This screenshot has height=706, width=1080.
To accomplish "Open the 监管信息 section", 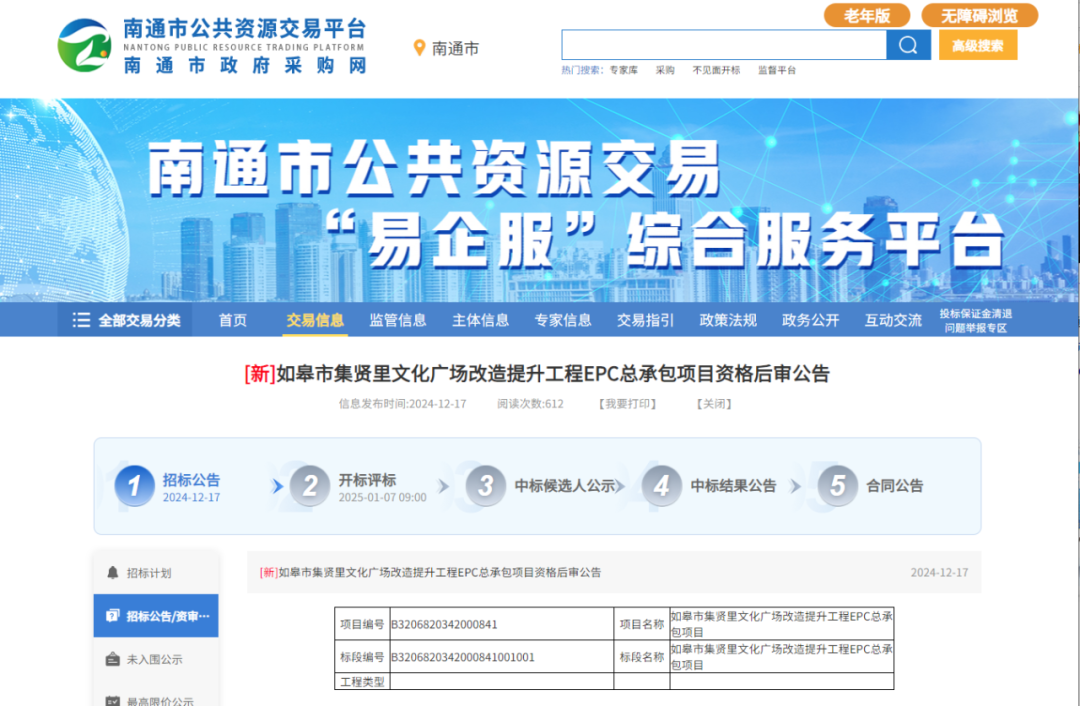I will tap(398, 319).
